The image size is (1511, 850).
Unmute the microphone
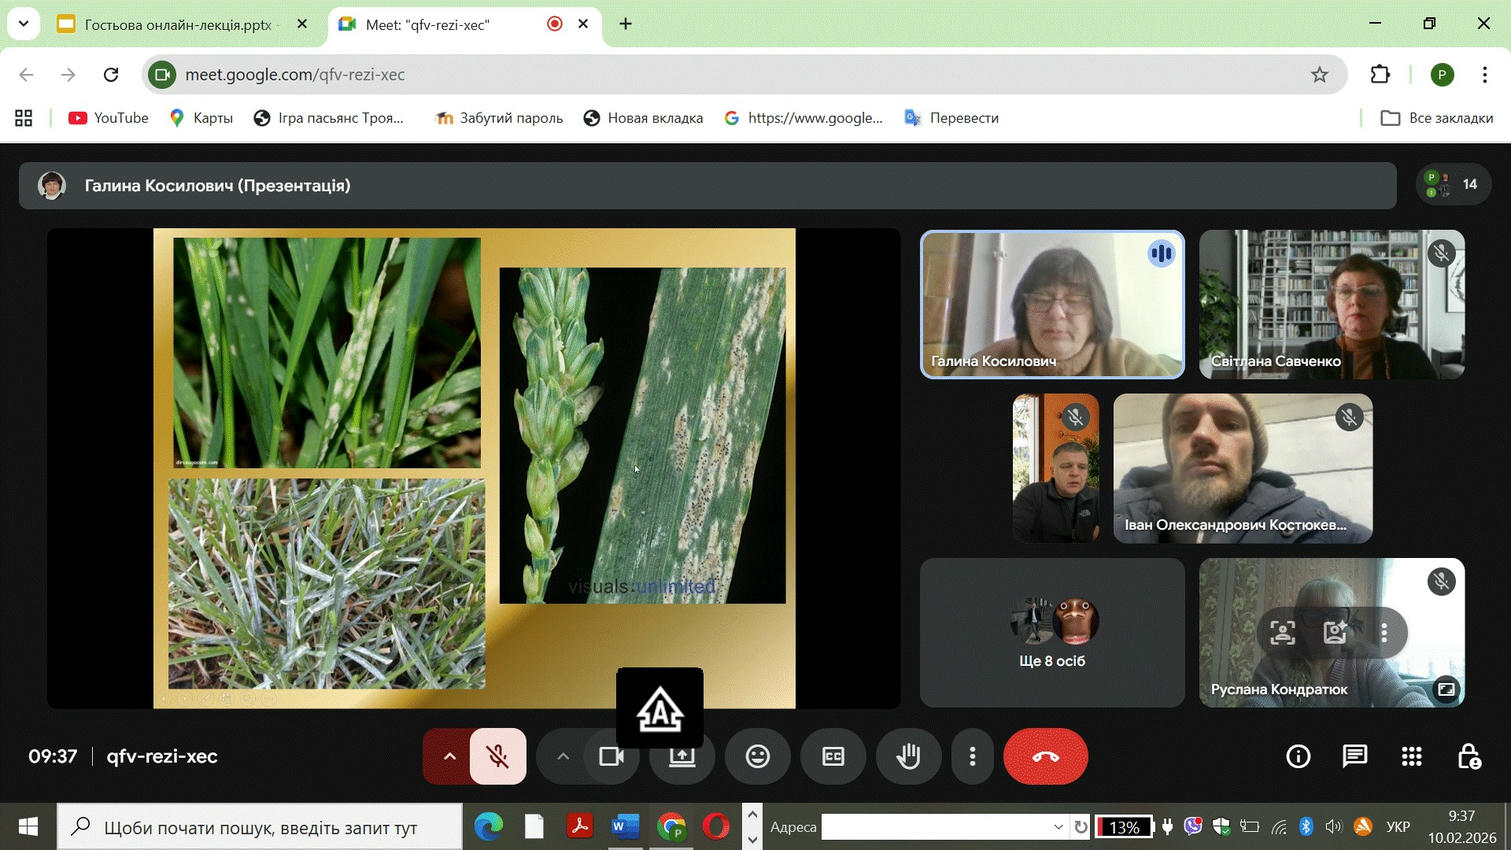(x=497, y=757)
